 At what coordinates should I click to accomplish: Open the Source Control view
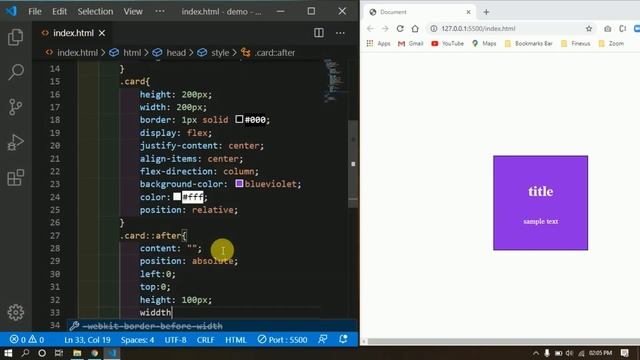16,107
